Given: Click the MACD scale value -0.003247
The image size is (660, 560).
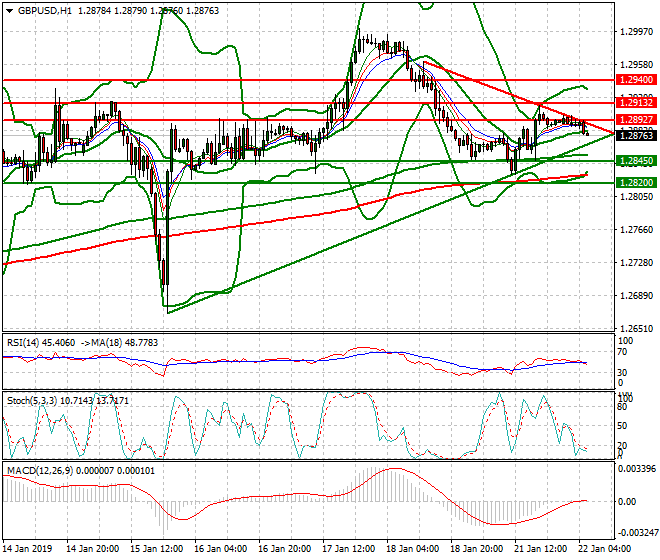Looking at the screenshot, I should (637, 533).
